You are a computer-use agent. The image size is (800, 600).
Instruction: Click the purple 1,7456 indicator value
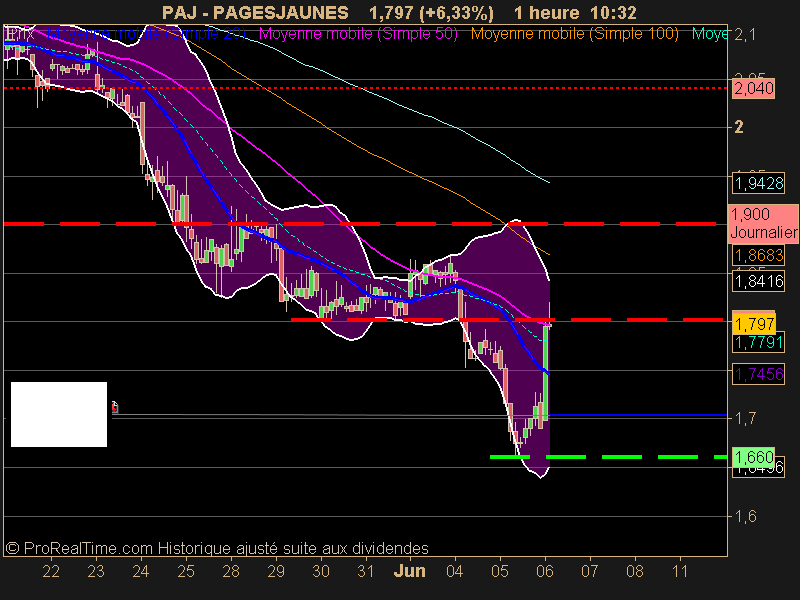point(759,374)
